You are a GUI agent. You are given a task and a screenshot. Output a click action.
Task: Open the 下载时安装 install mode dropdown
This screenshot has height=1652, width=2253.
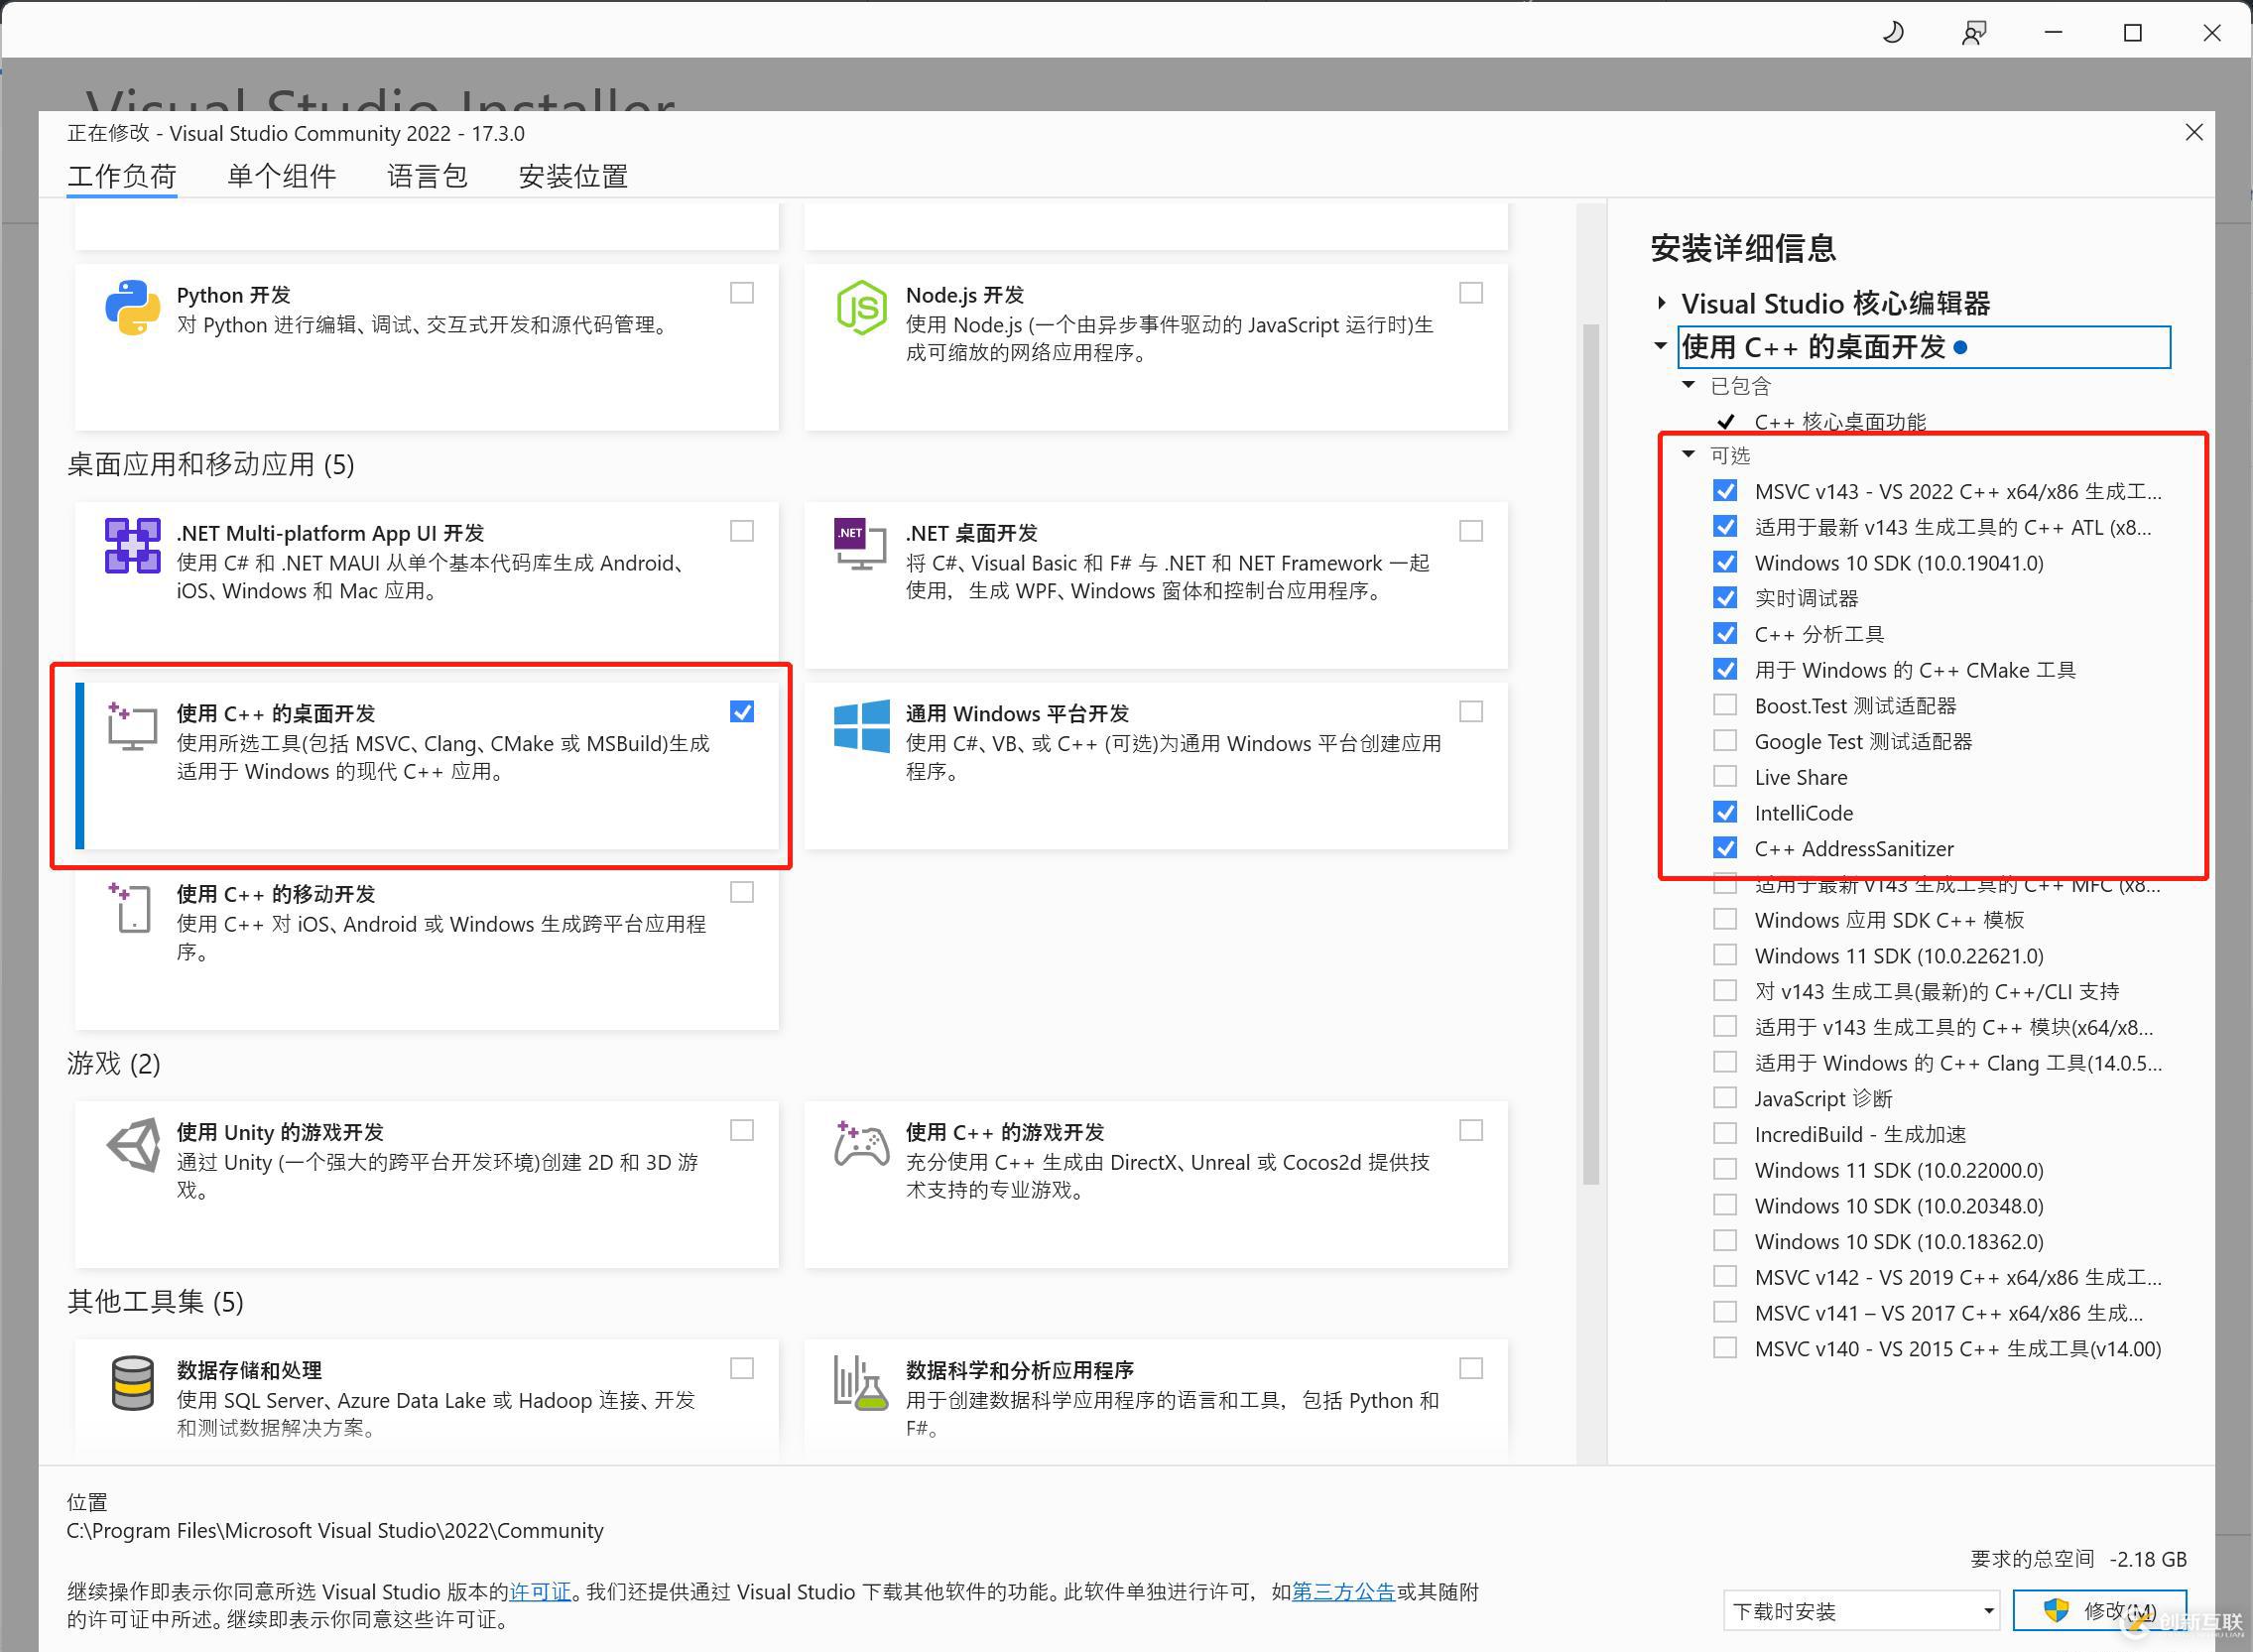[1860, 1611]
